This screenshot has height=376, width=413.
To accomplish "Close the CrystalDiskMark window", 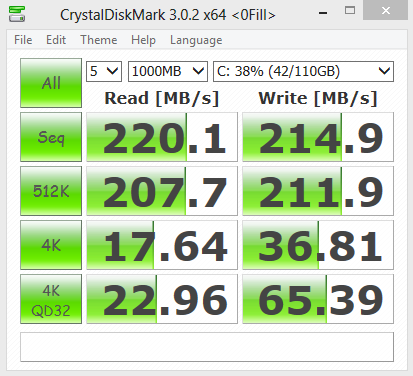I will [386, 11].
